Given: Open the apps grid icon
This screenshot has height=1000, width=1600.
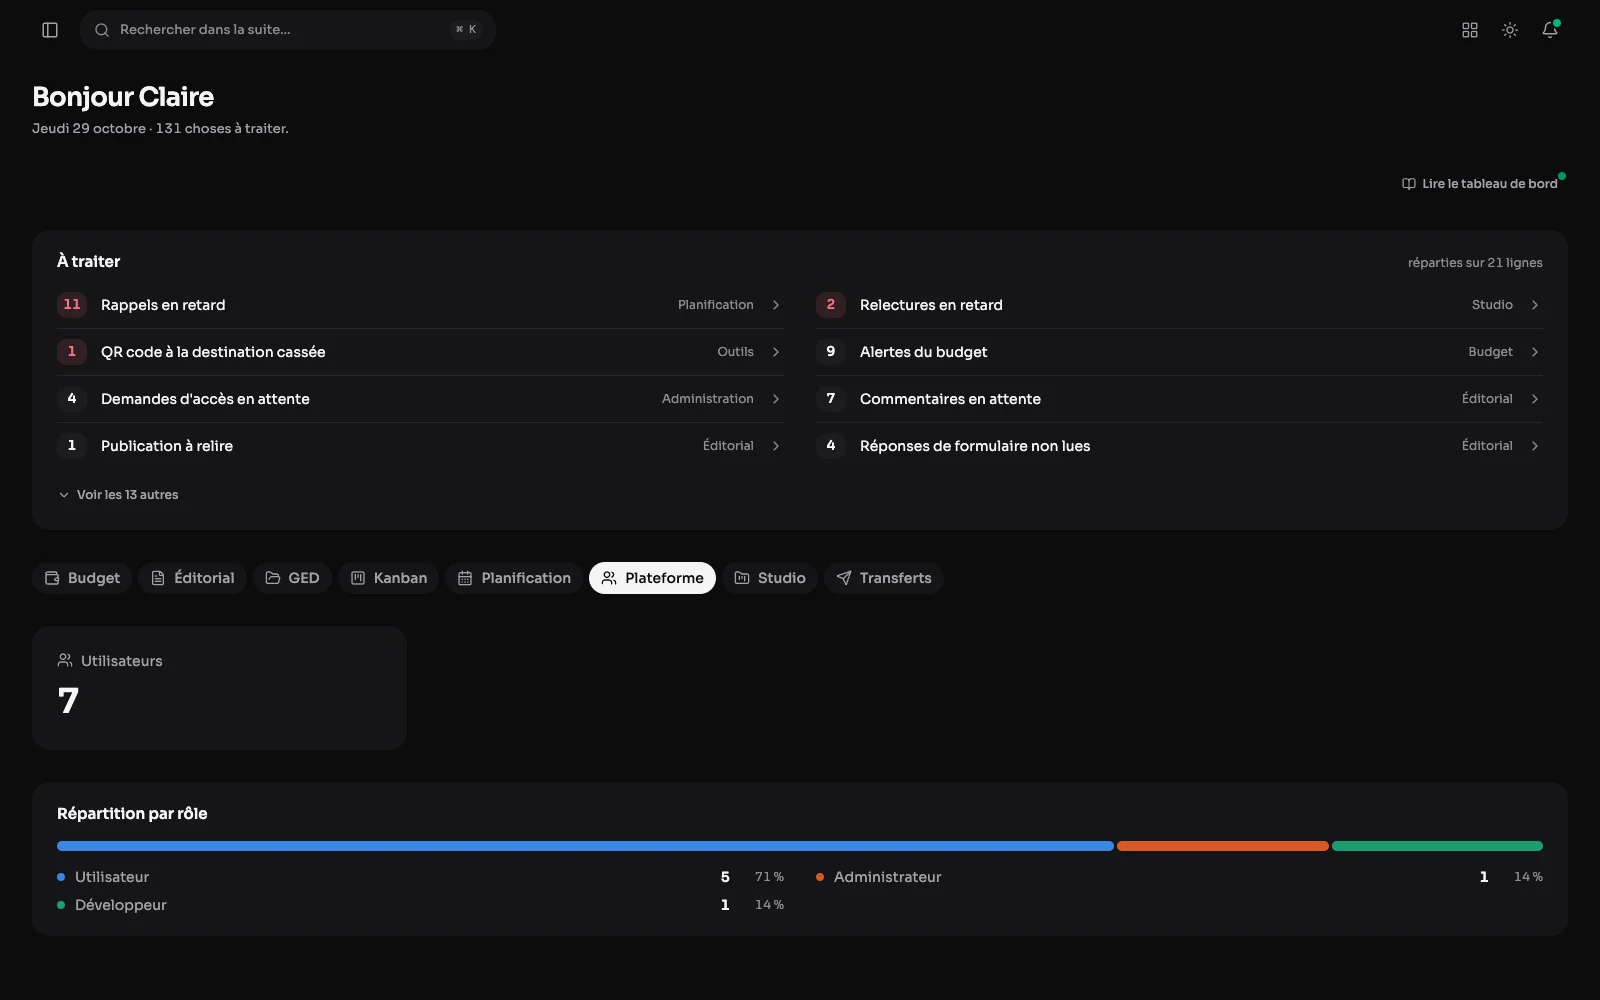Looking at the screenshot, I should 1470,30.
